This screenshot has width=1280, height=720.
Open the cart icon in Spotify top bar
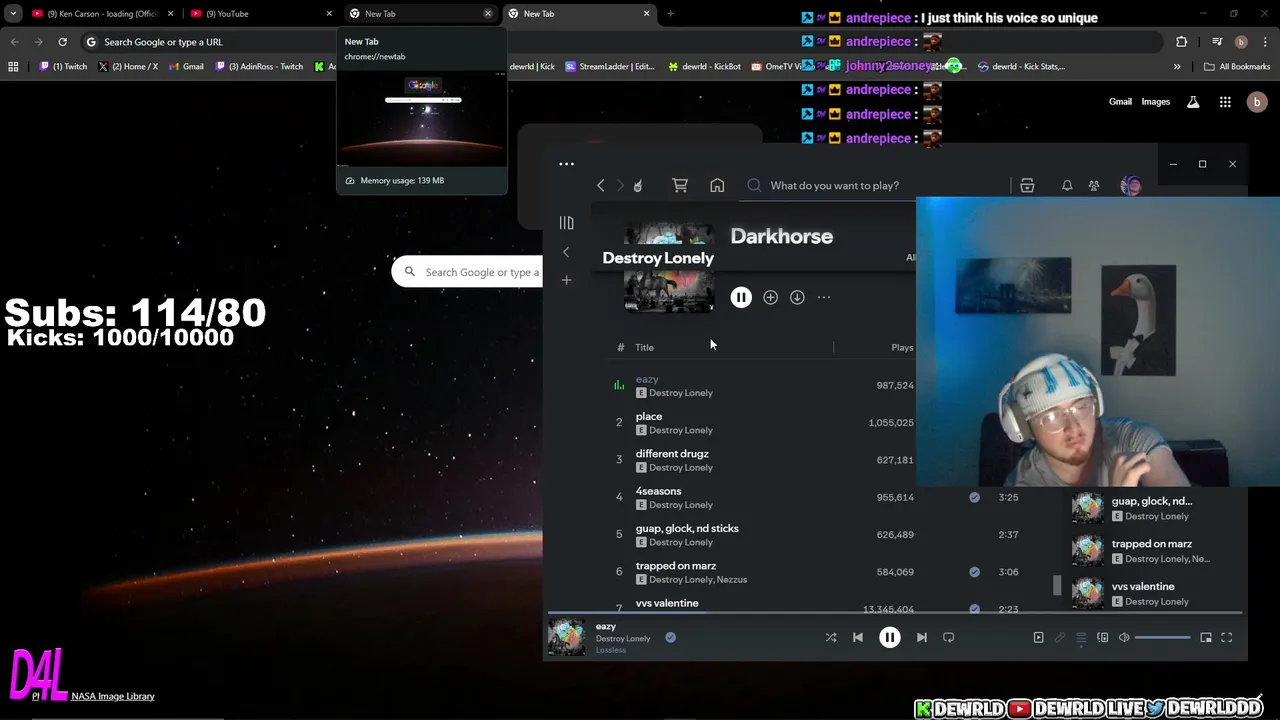pyautogui.click(x=680, y=185)
